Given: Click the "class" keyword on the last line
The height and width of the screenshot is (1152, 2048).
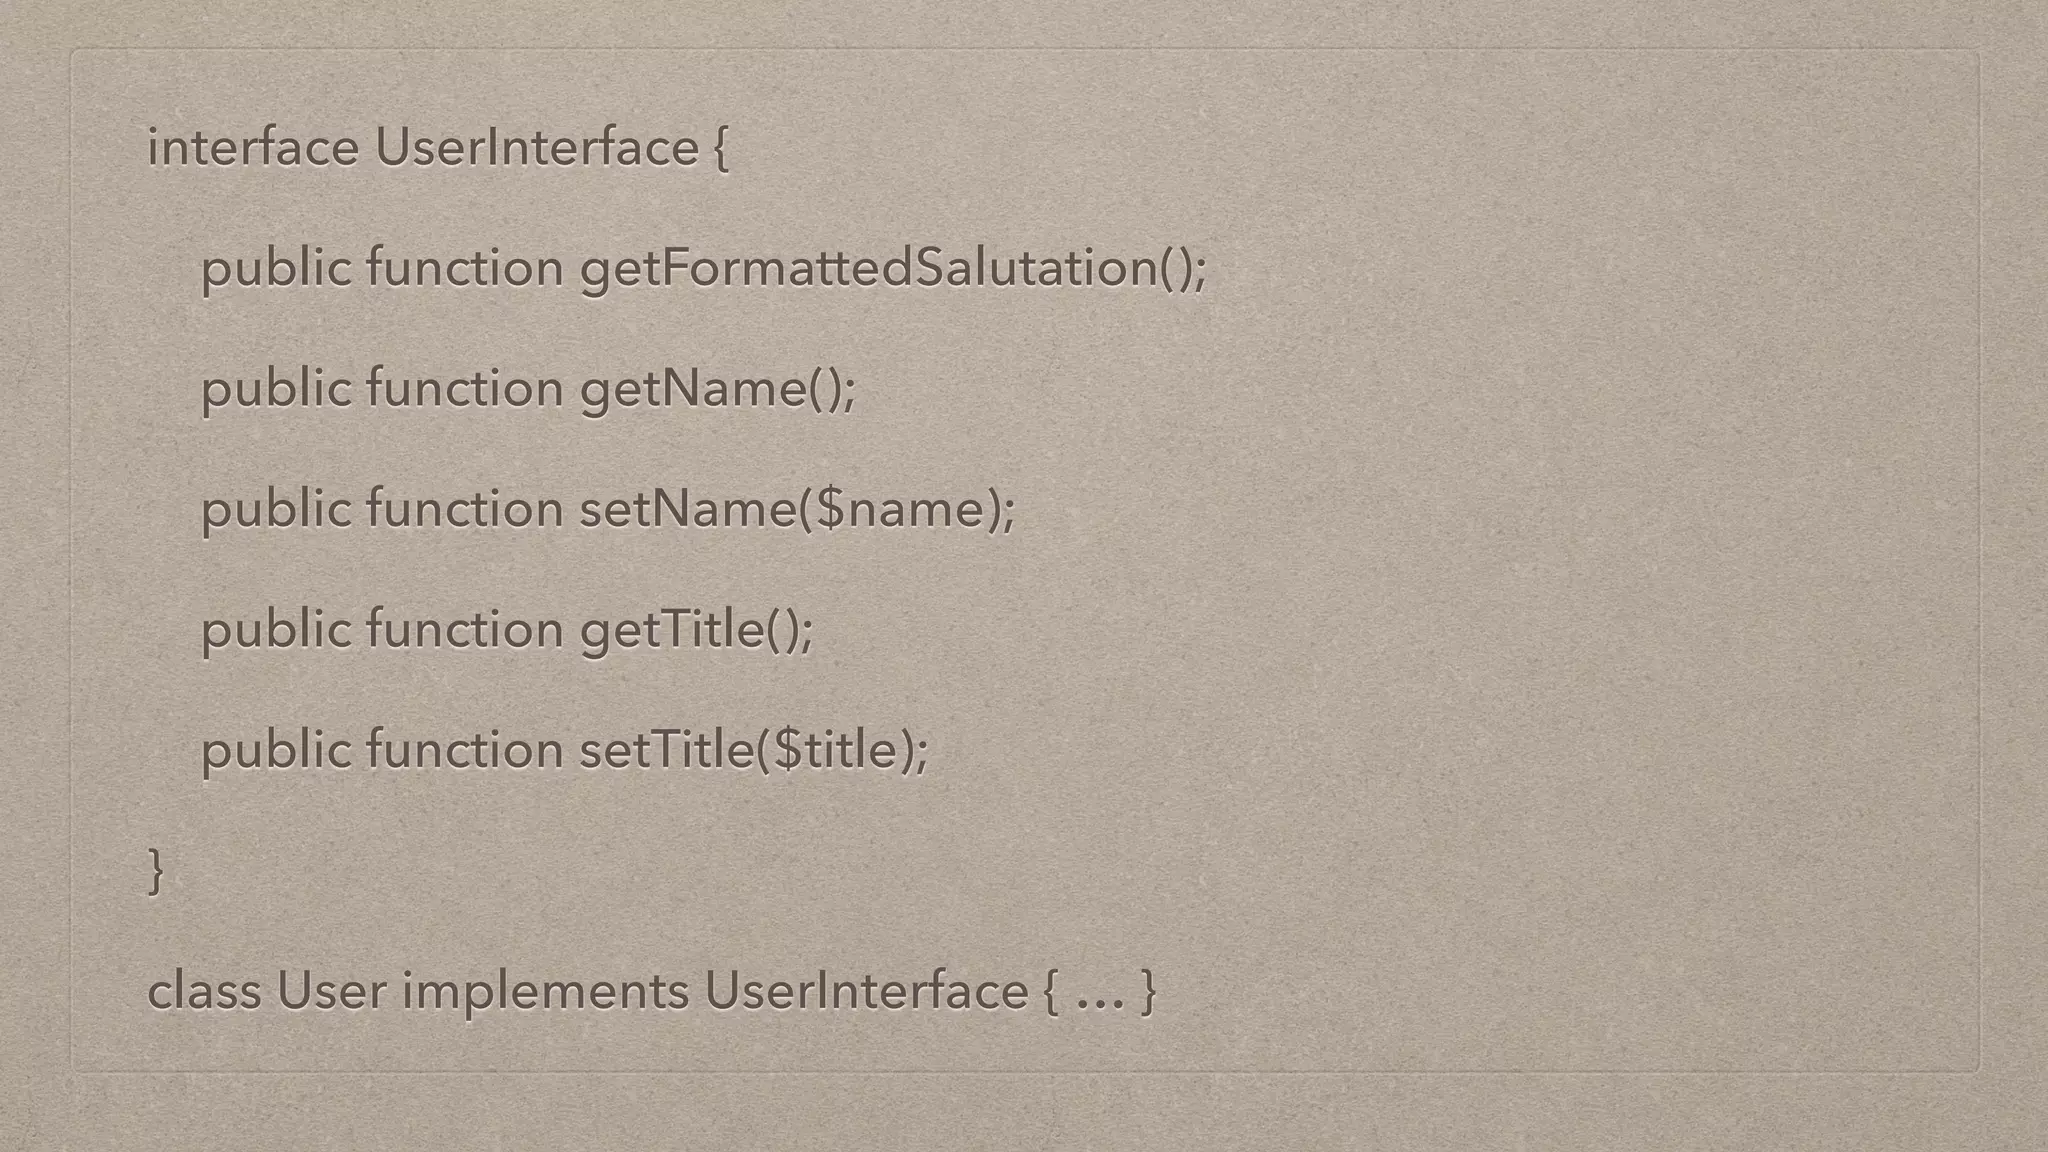Looking at the screenshot, I should tap(204, 991).
